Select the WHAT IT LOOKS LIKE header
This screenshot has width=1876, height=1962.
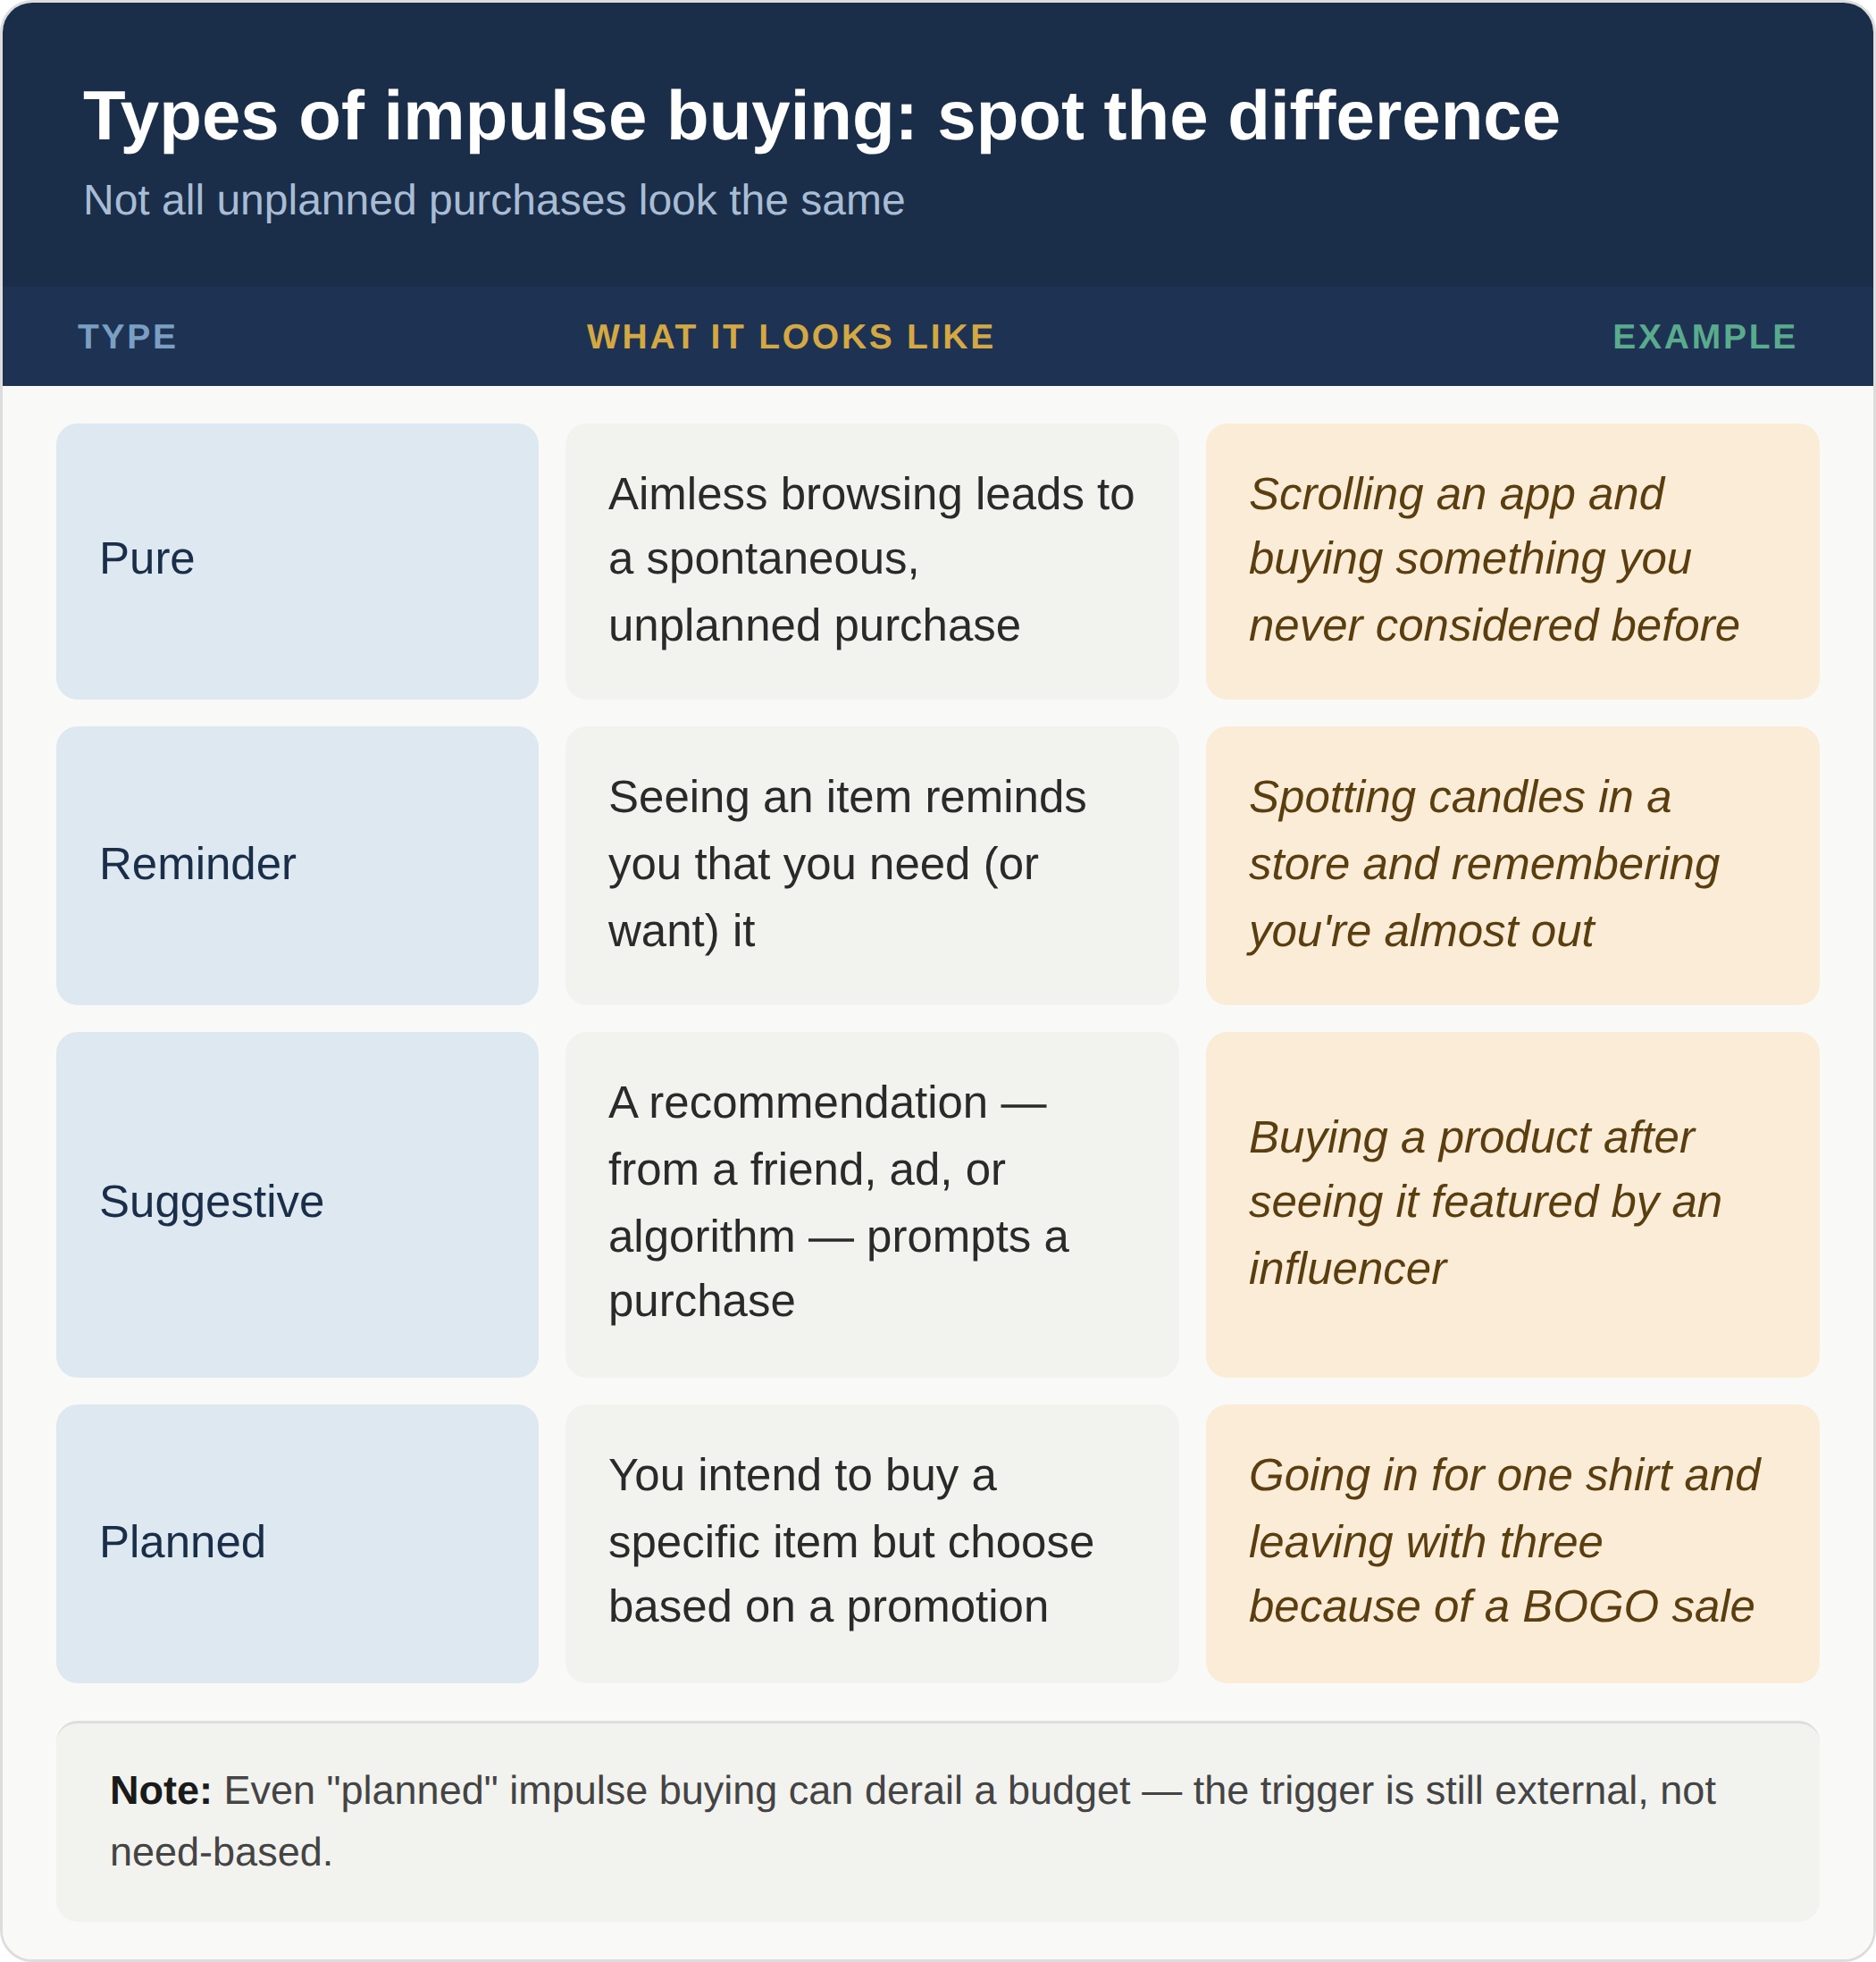point(790,337)
